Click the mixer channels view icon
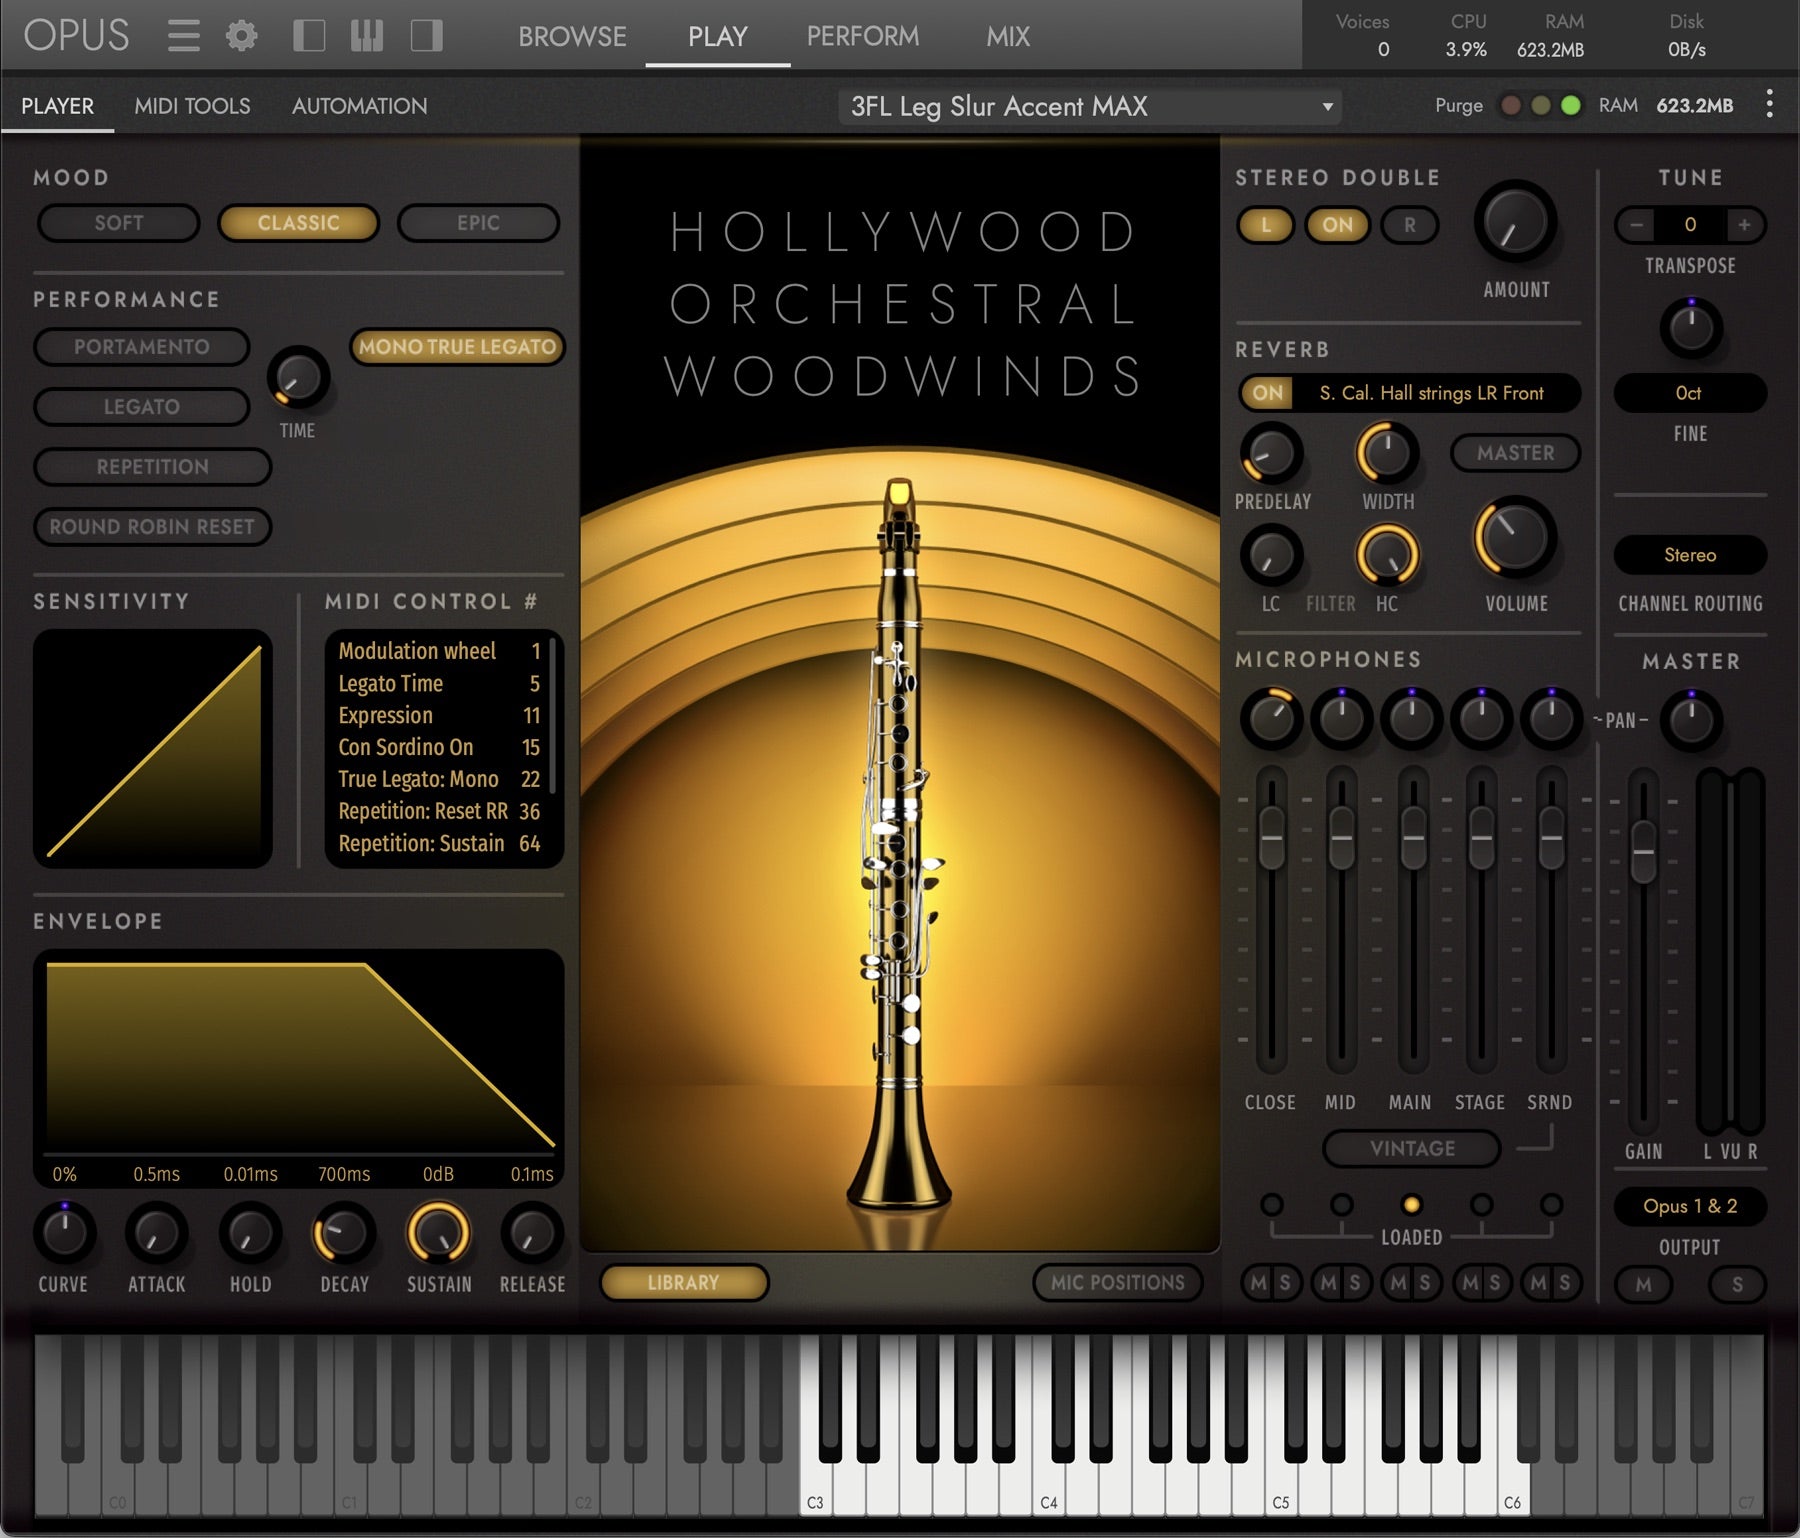This screenshot has height=1538, width=1800. point(368,35)
